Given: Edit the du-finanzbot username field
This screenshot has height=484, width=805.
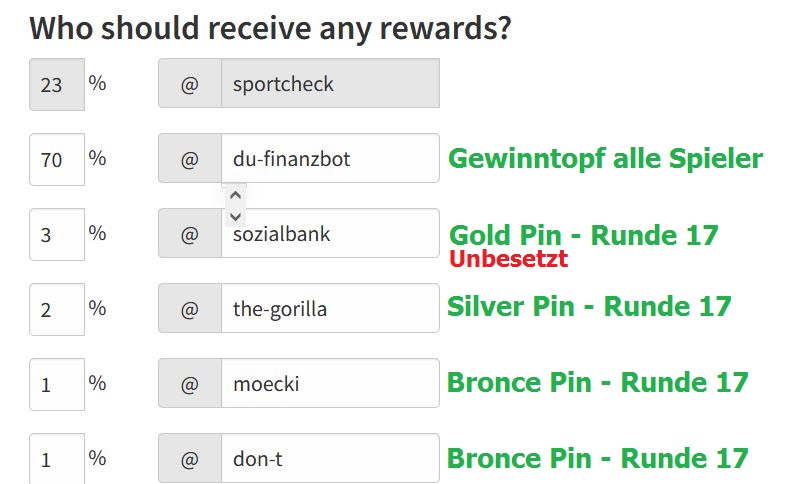Looking at the screenshot, I should point(331,158).
